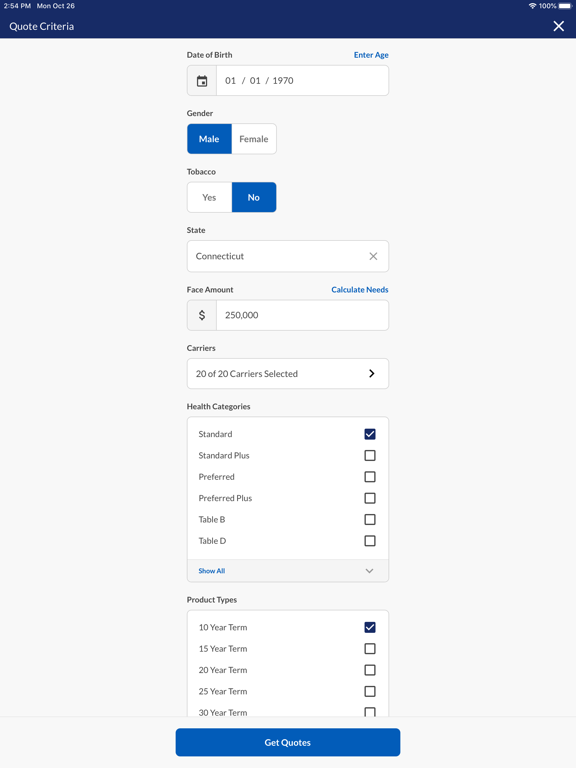The image size is (576, 768).
Task: Select Male gender
Action: coord(209,139)
